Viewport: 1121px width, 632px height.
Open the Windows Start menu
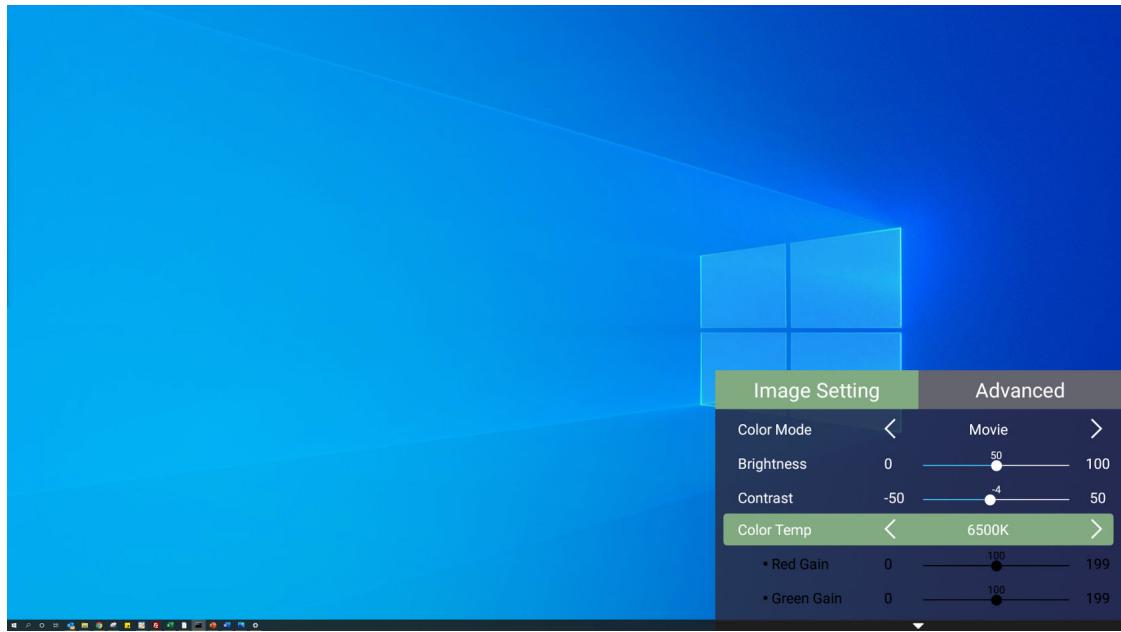tap(14, 626)
